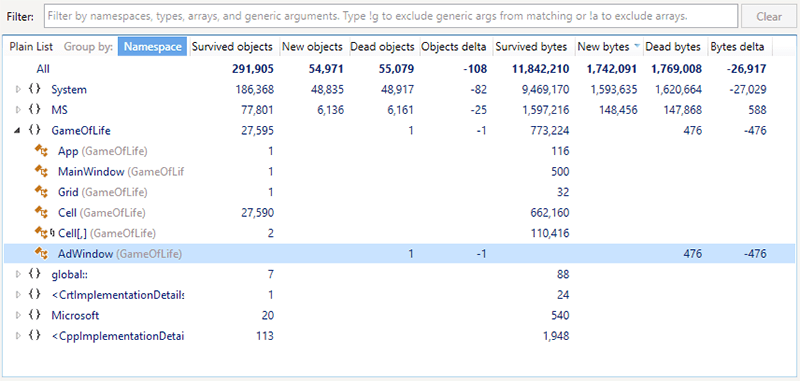Screen dimensions: 800x381
Task: Click the Cell class icon
Action: click(41, 213)
